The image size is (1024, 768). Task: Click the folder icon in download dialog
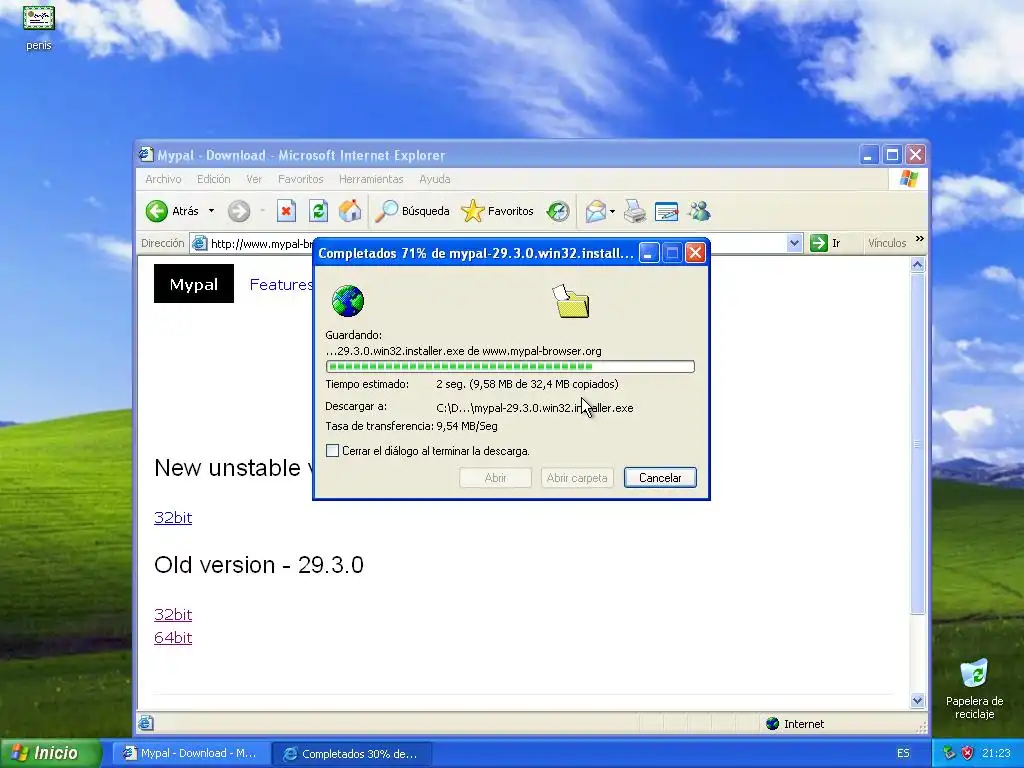(572, 301)
